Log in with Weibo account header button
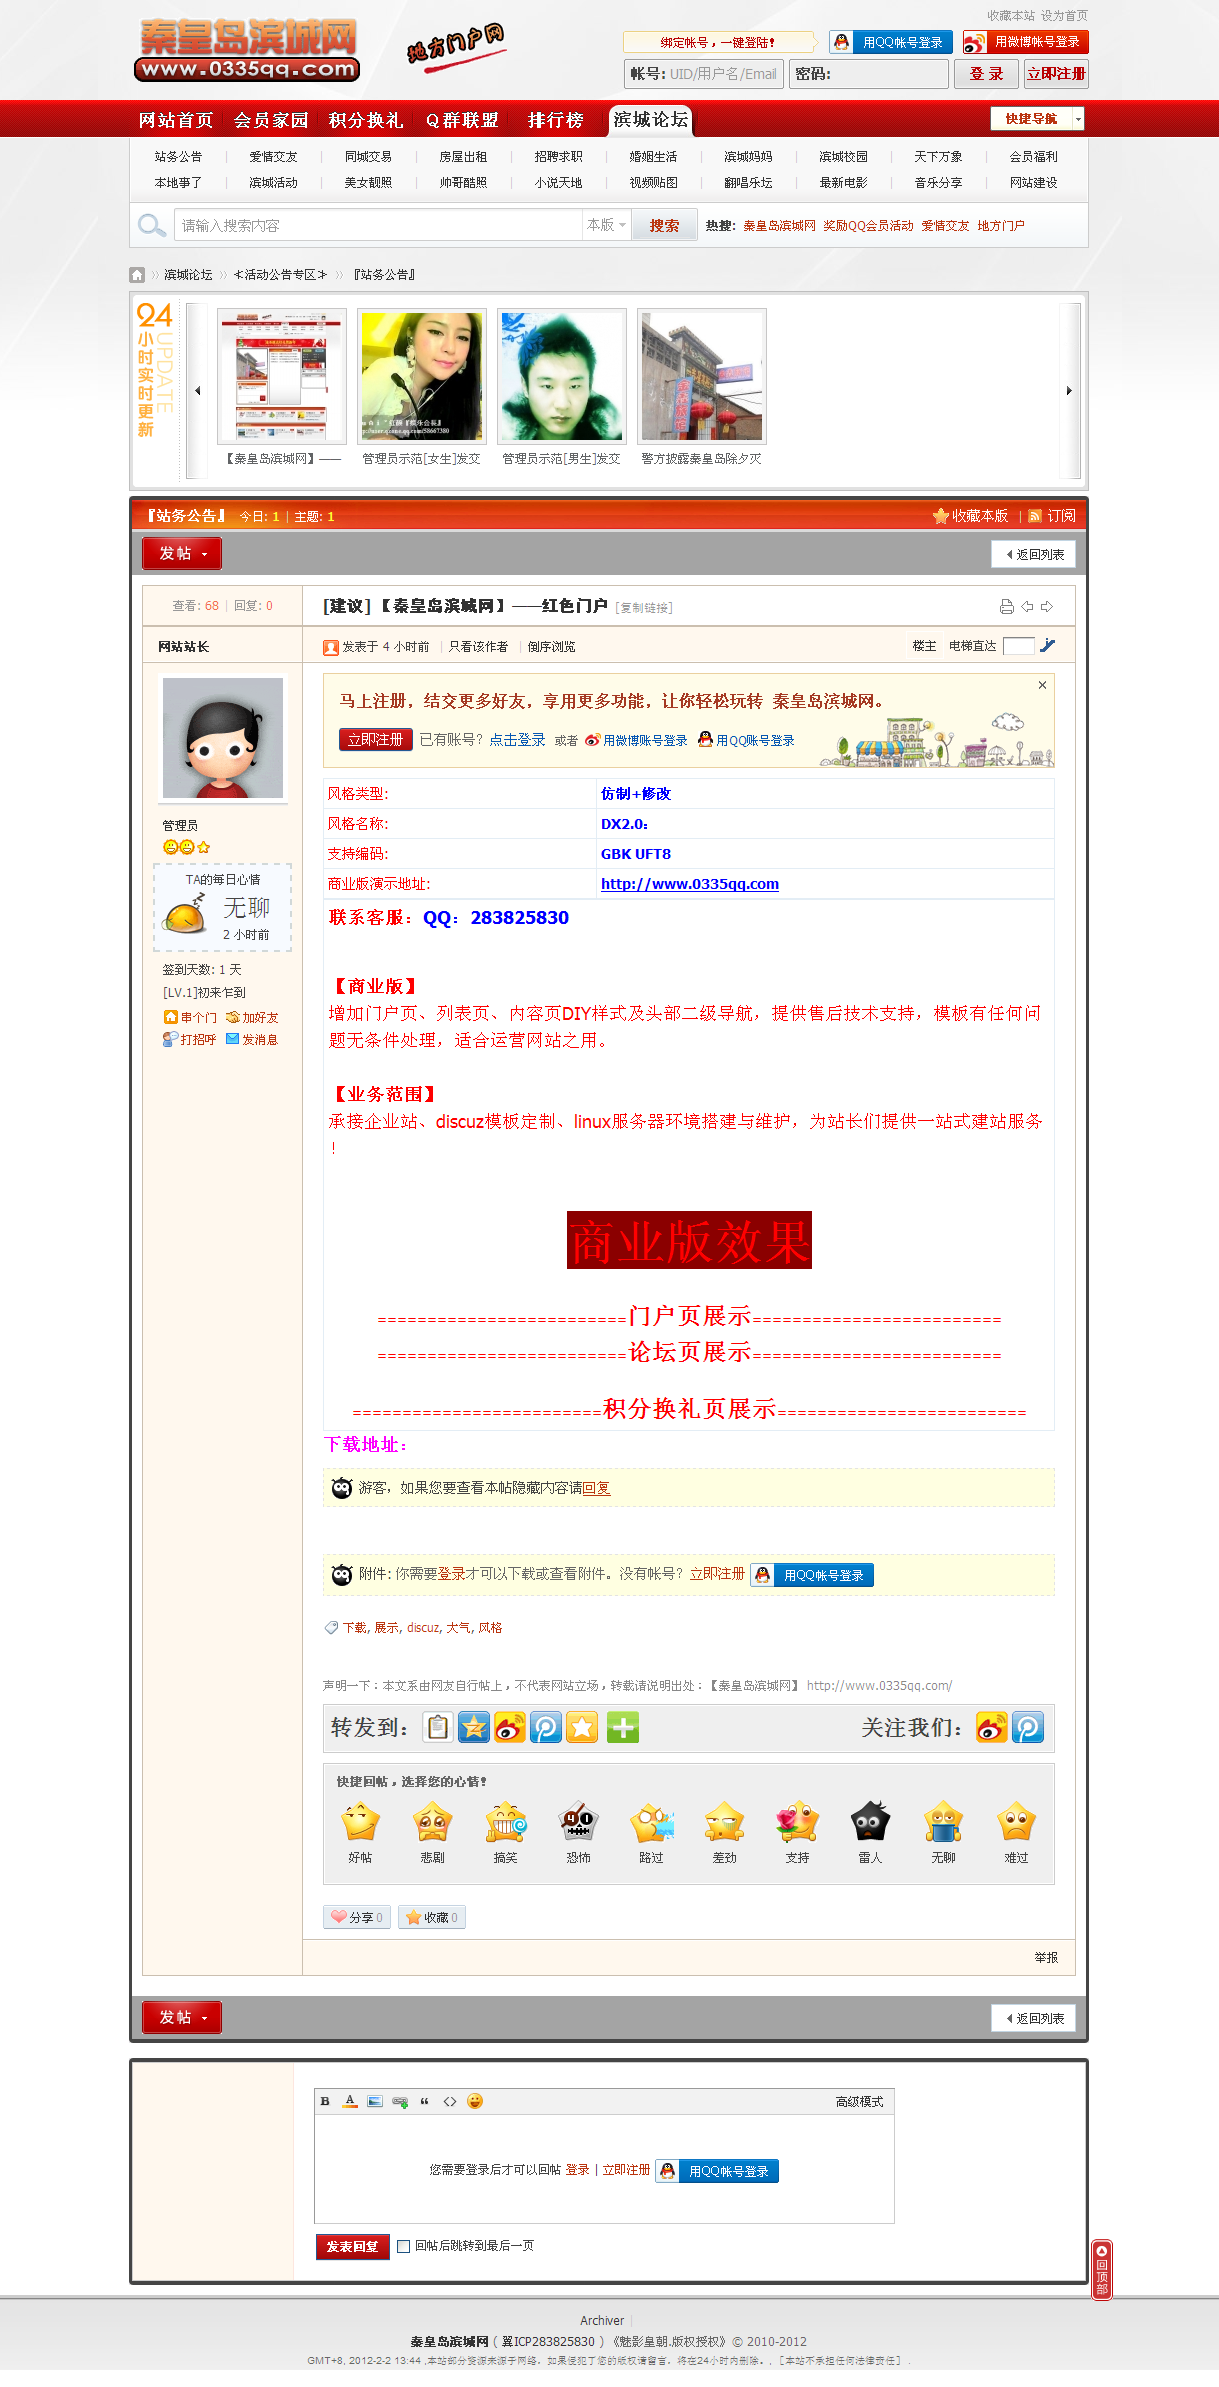Screen dimensions: 1219x2387 click(1025, 42)
